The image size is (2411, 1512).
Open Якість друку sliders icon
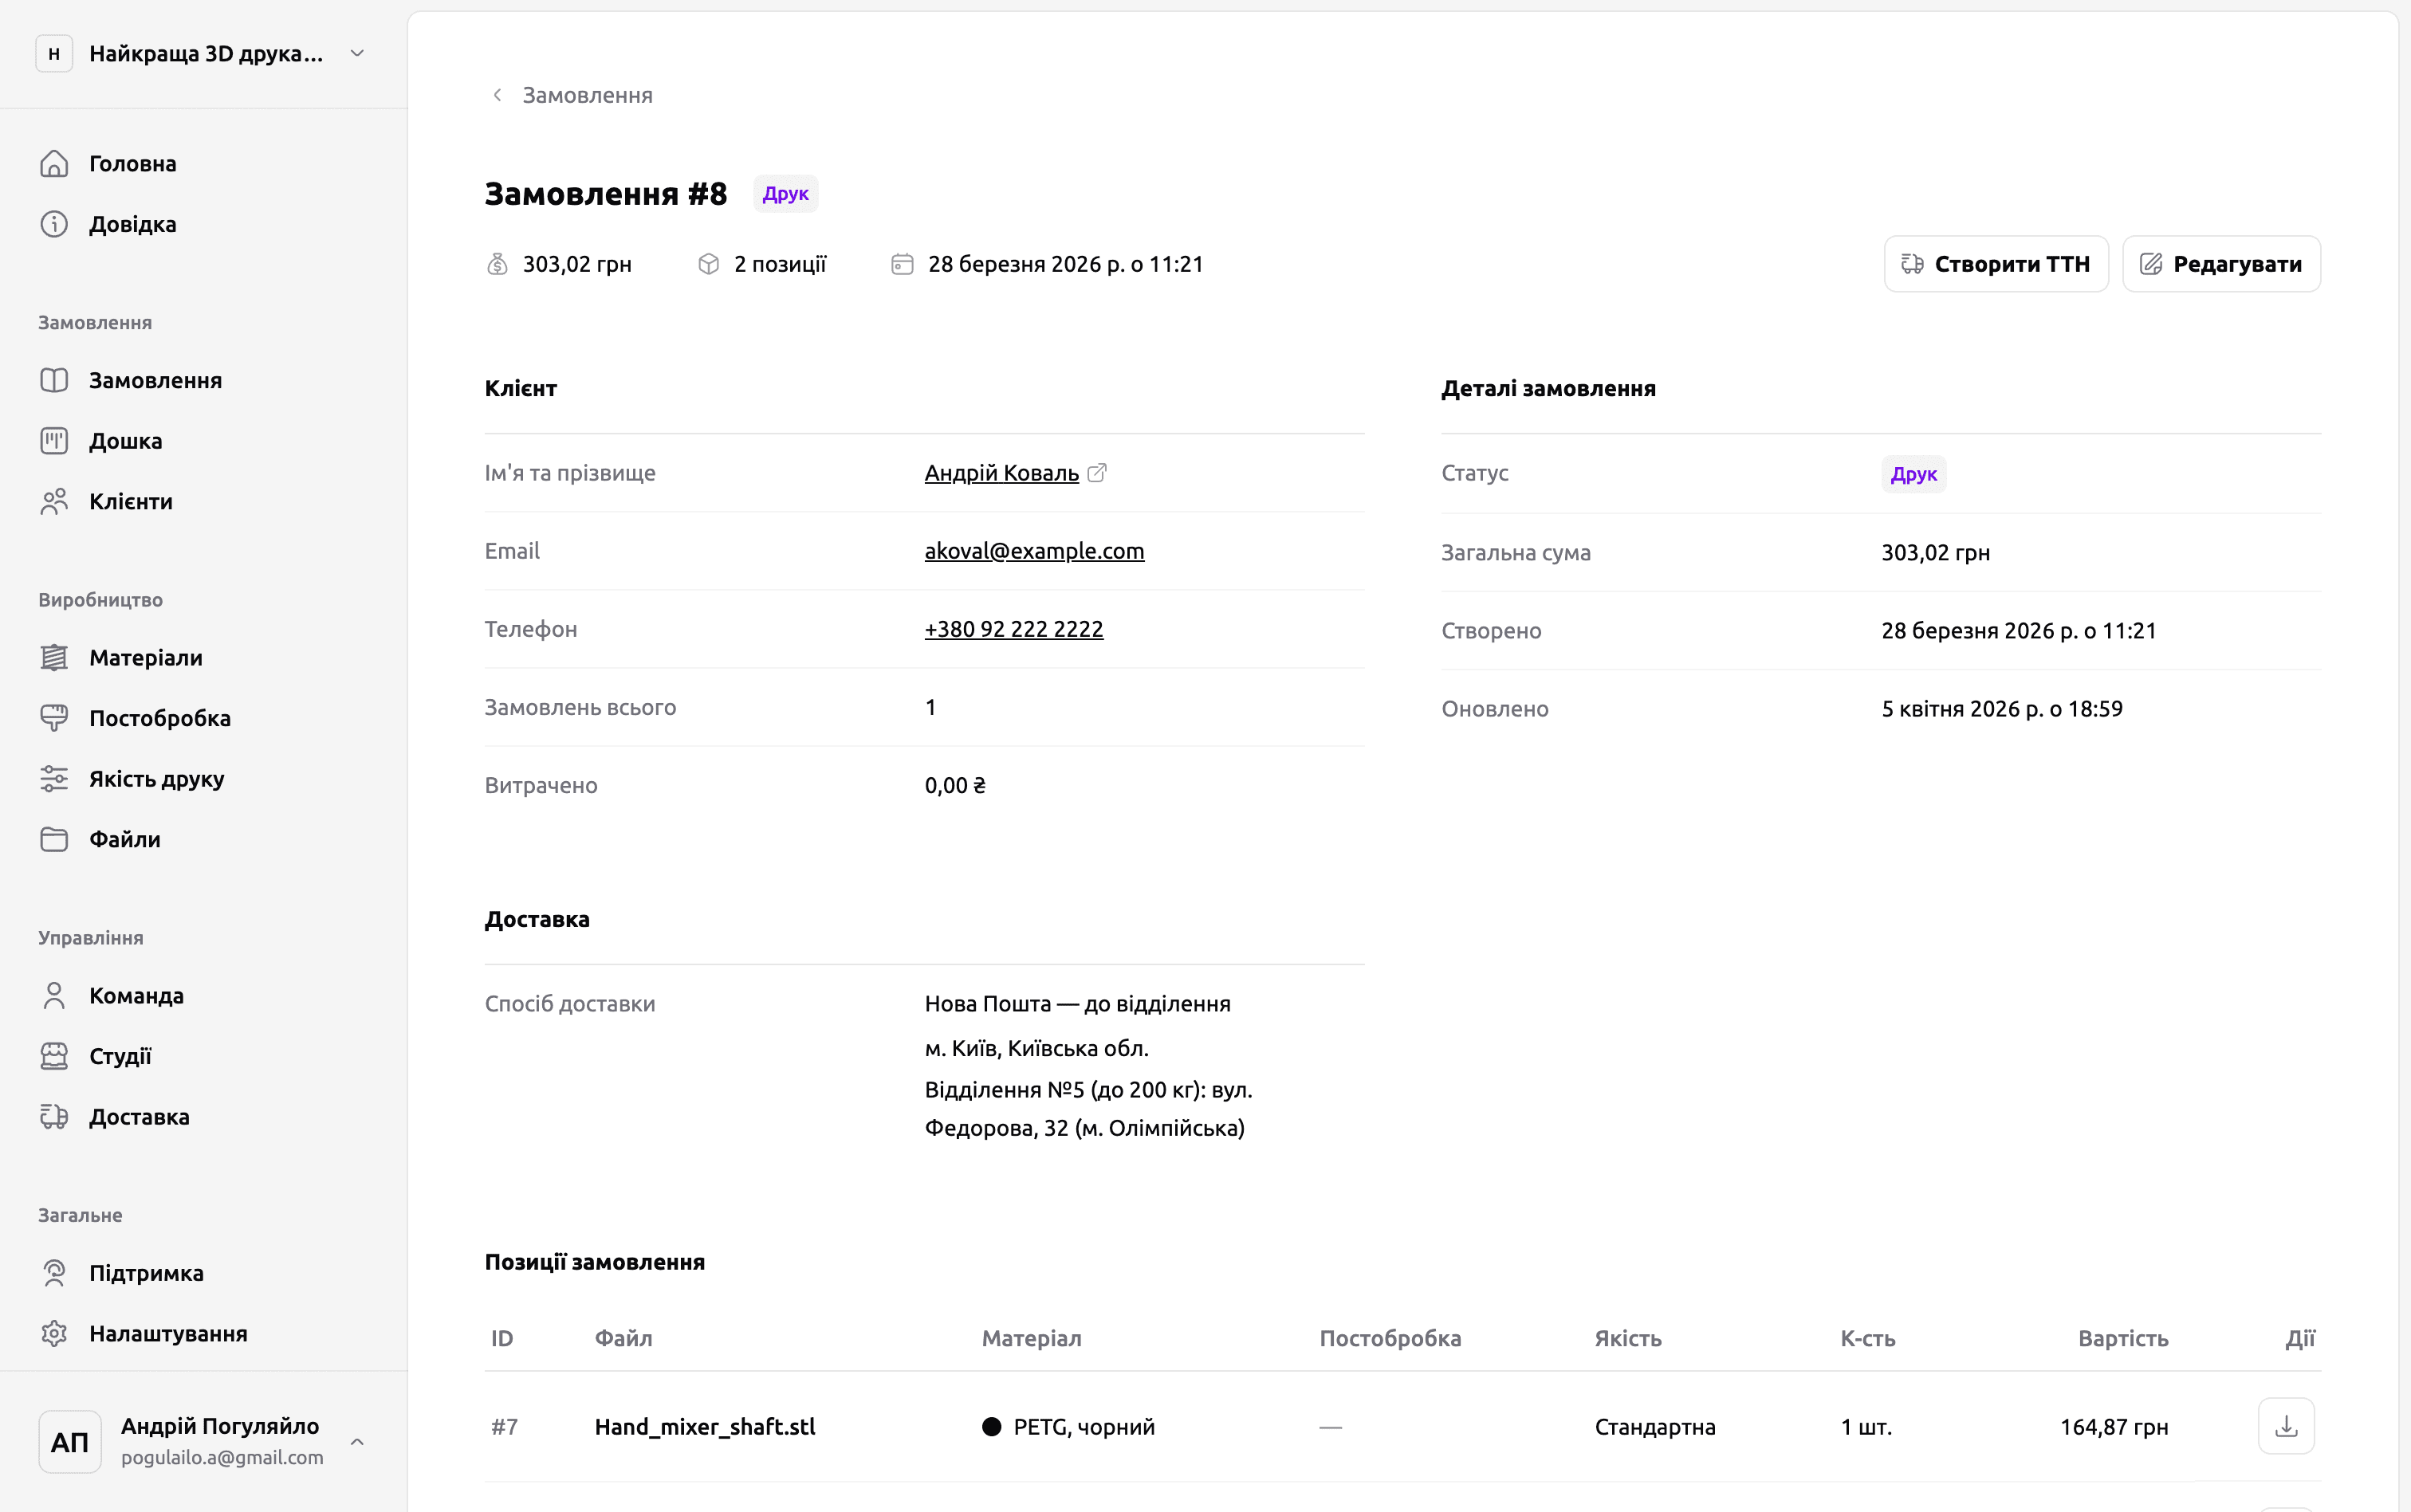(54, 779)
